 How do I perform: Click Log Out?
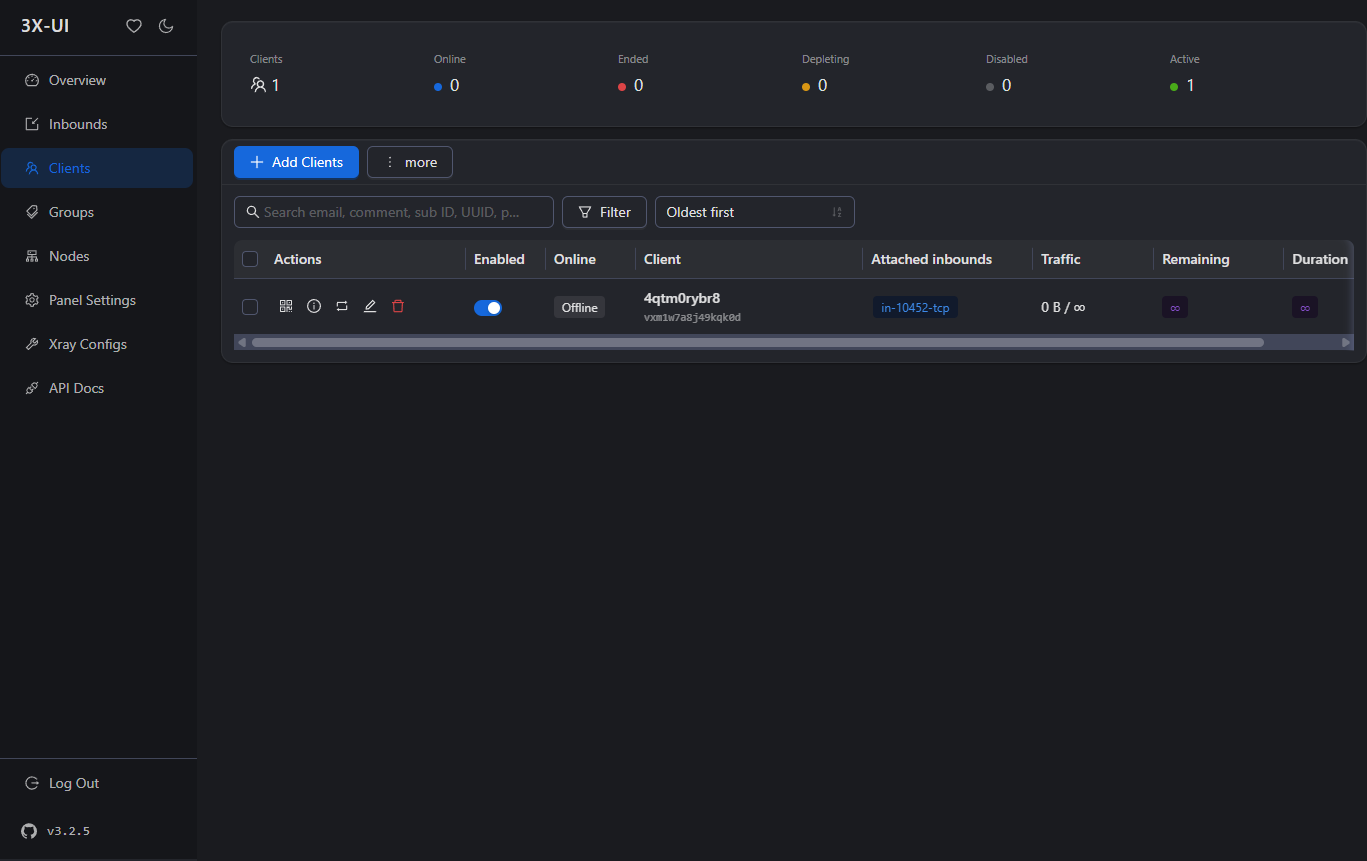[97, 783]
